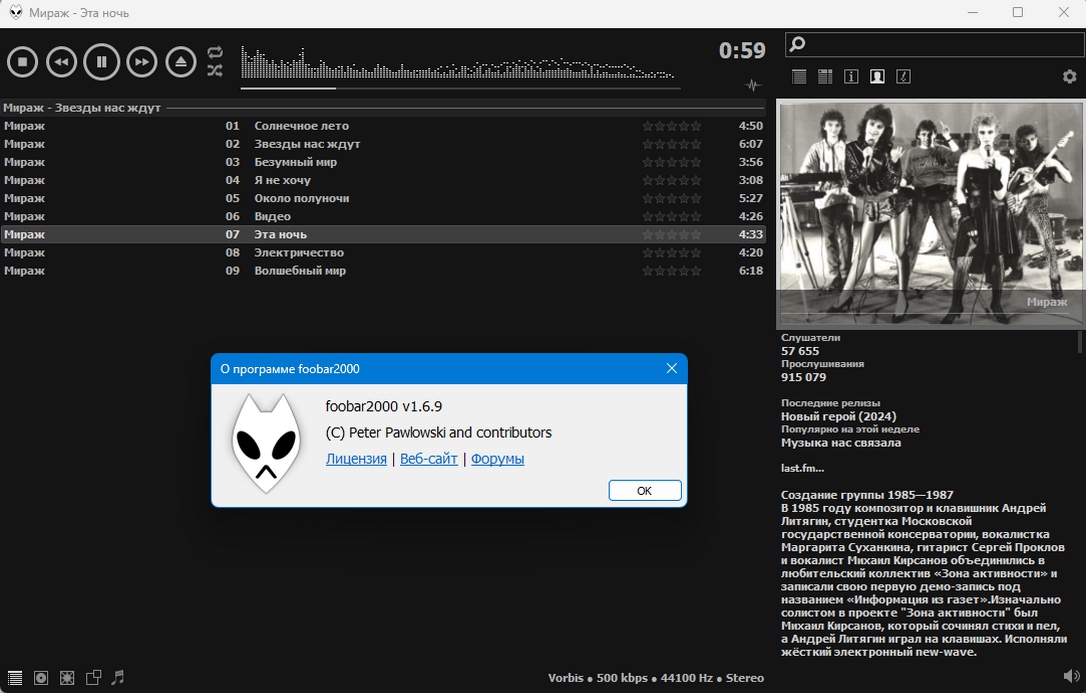1086x693 pixels.
Task: Confirm the dialog with OK
Action: tap(645, 491)
